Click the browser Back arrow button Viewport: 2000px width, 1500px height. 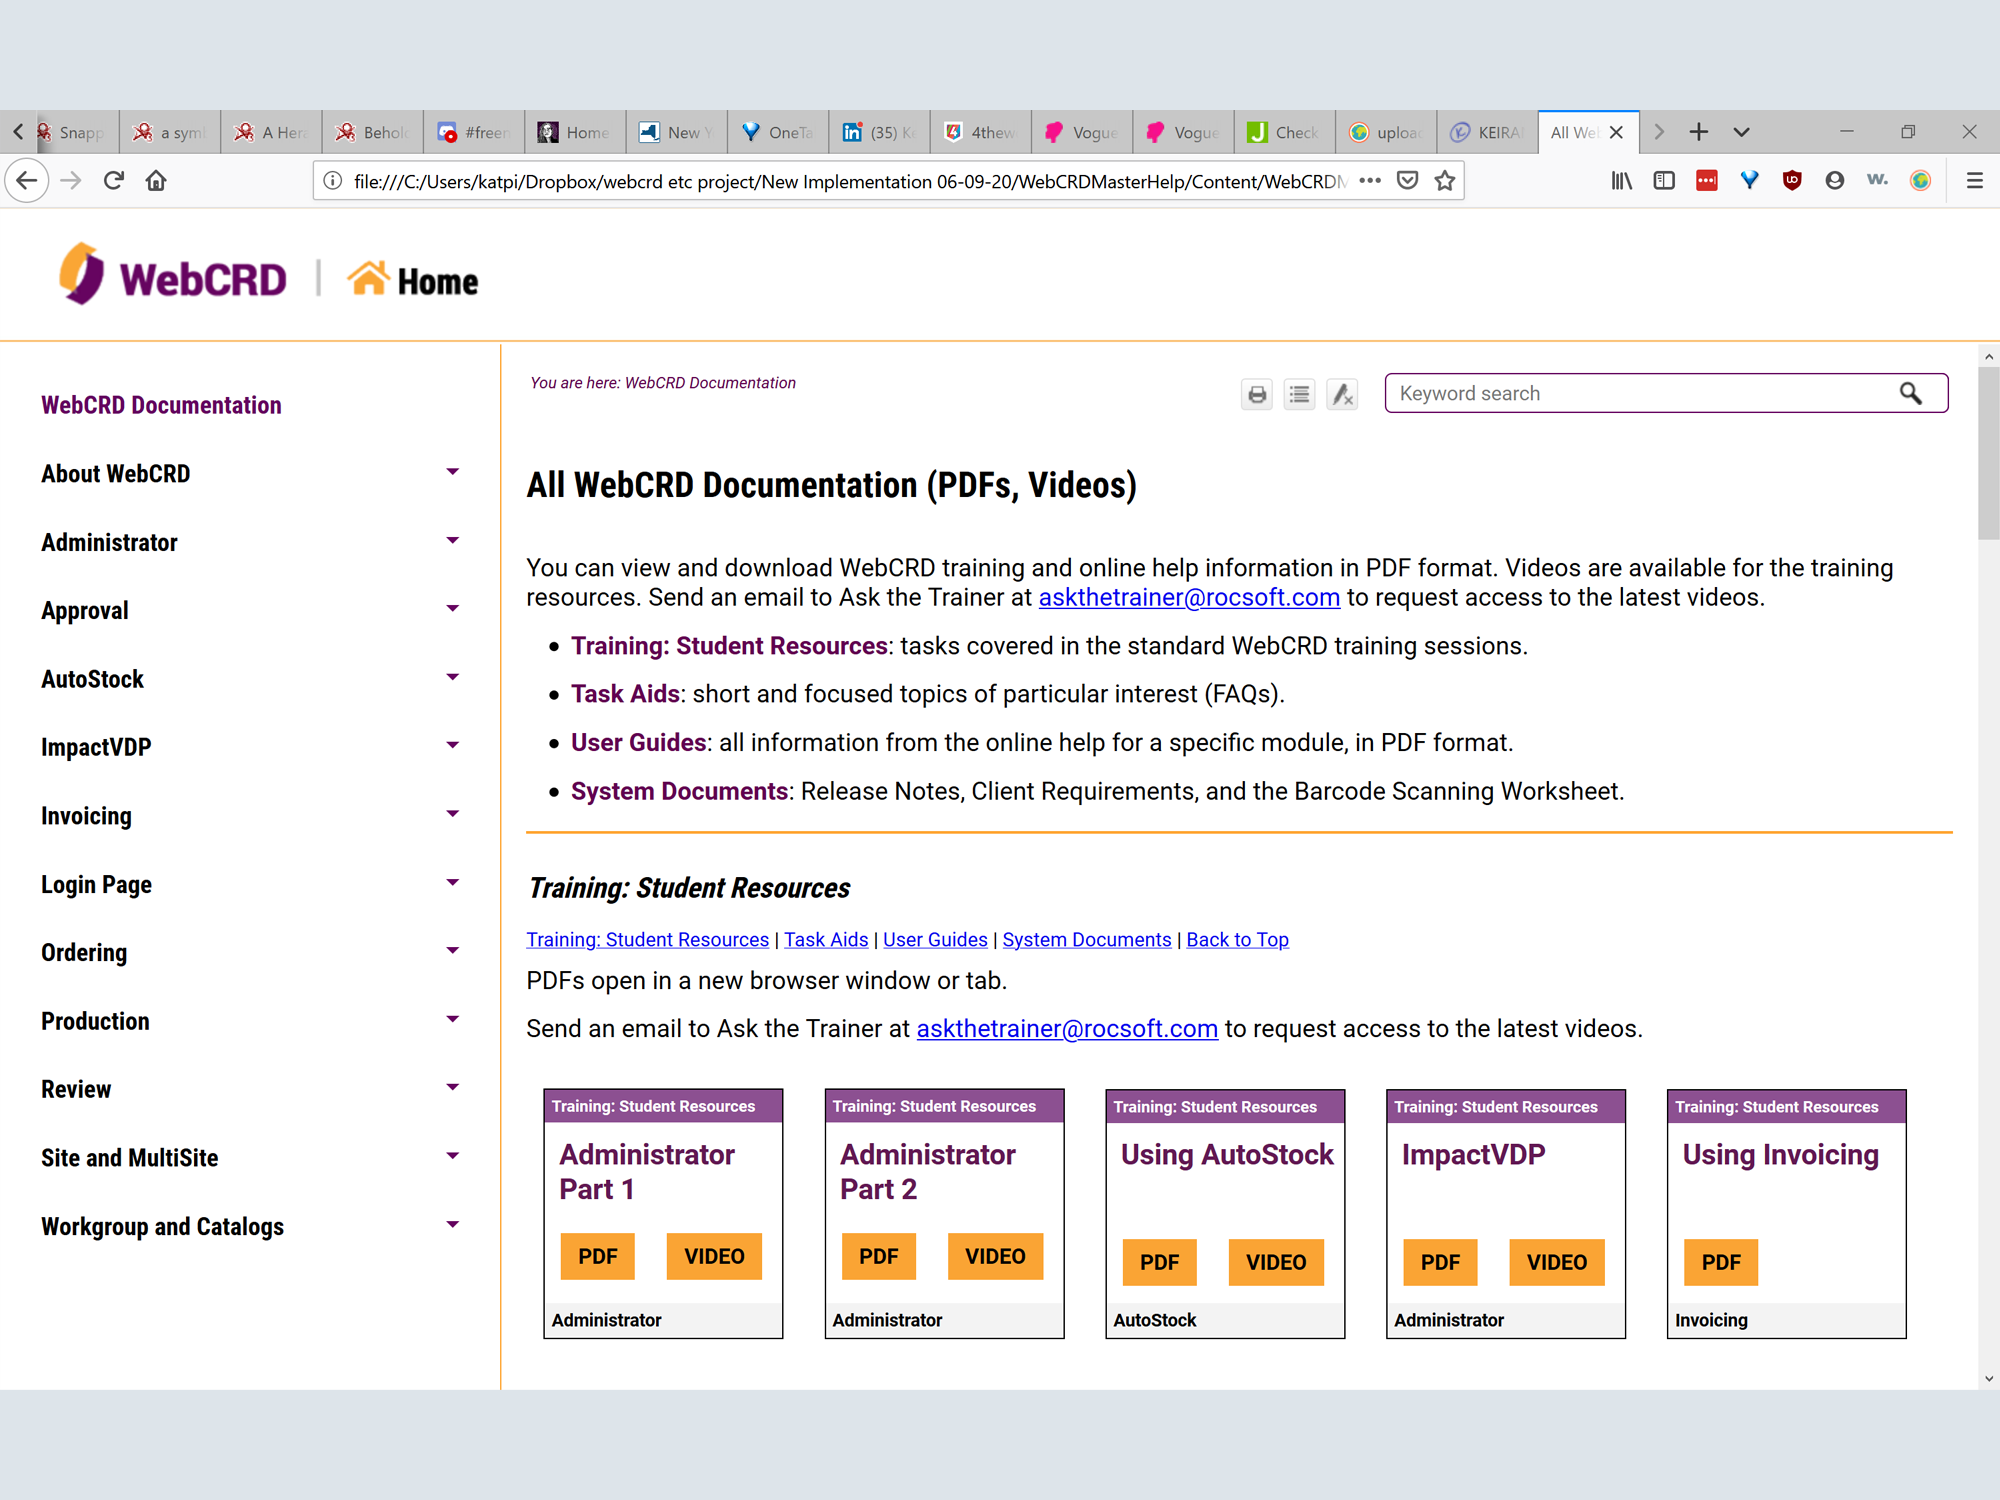click(x=27, y=181)
